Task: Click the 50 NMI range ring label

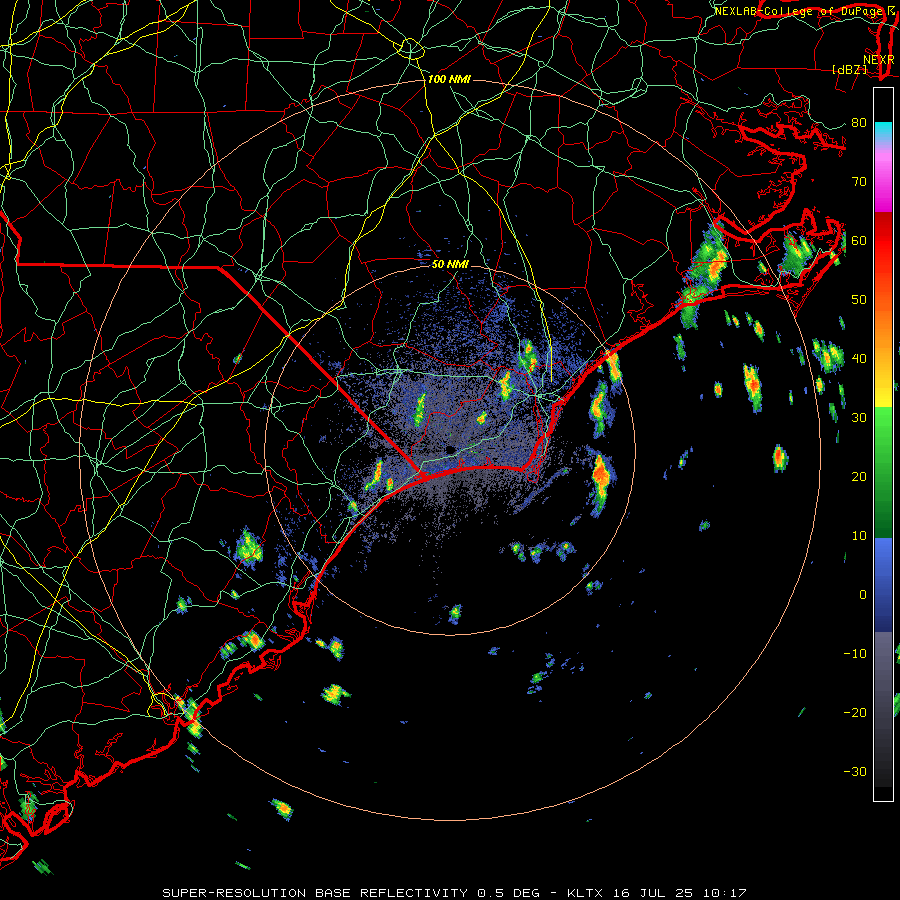Action: (450, 265)
